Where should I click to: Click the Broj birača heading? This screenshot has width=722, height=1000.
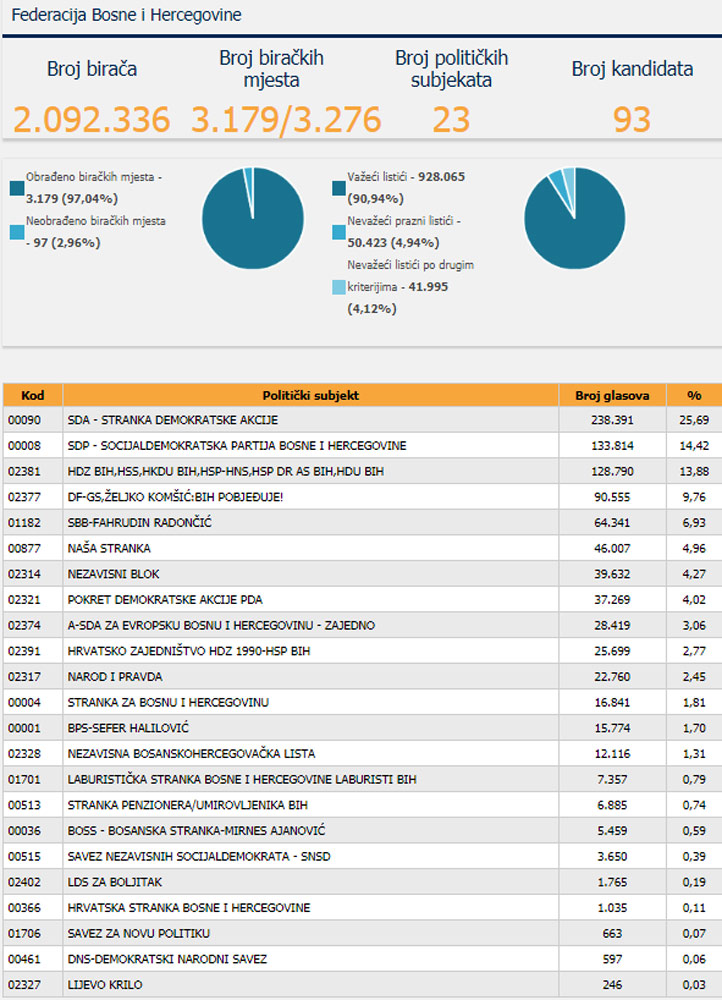coord(92,69)
